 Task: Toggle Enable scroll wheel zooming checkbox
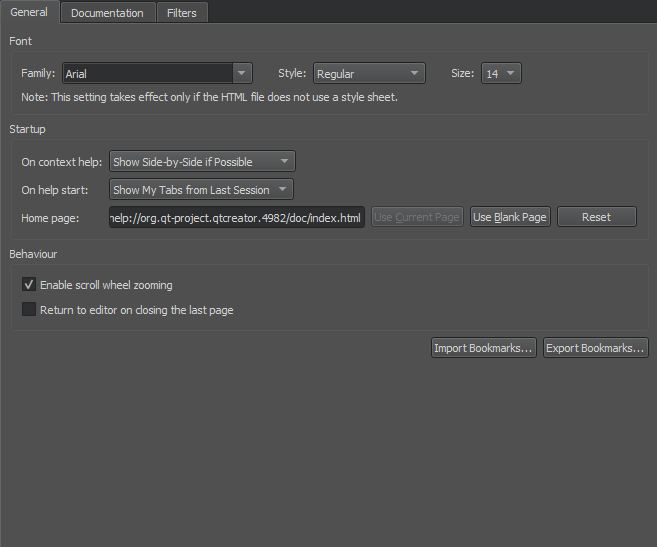pos(29,285)
